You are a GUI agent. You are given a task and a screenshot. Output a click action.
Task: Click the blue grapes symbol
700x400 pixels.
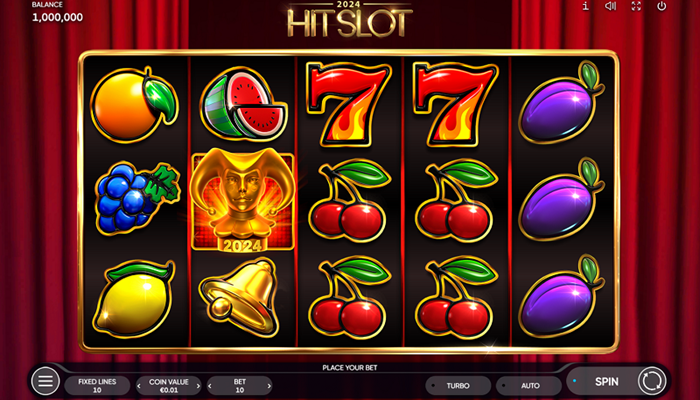[x=138, y=199]
